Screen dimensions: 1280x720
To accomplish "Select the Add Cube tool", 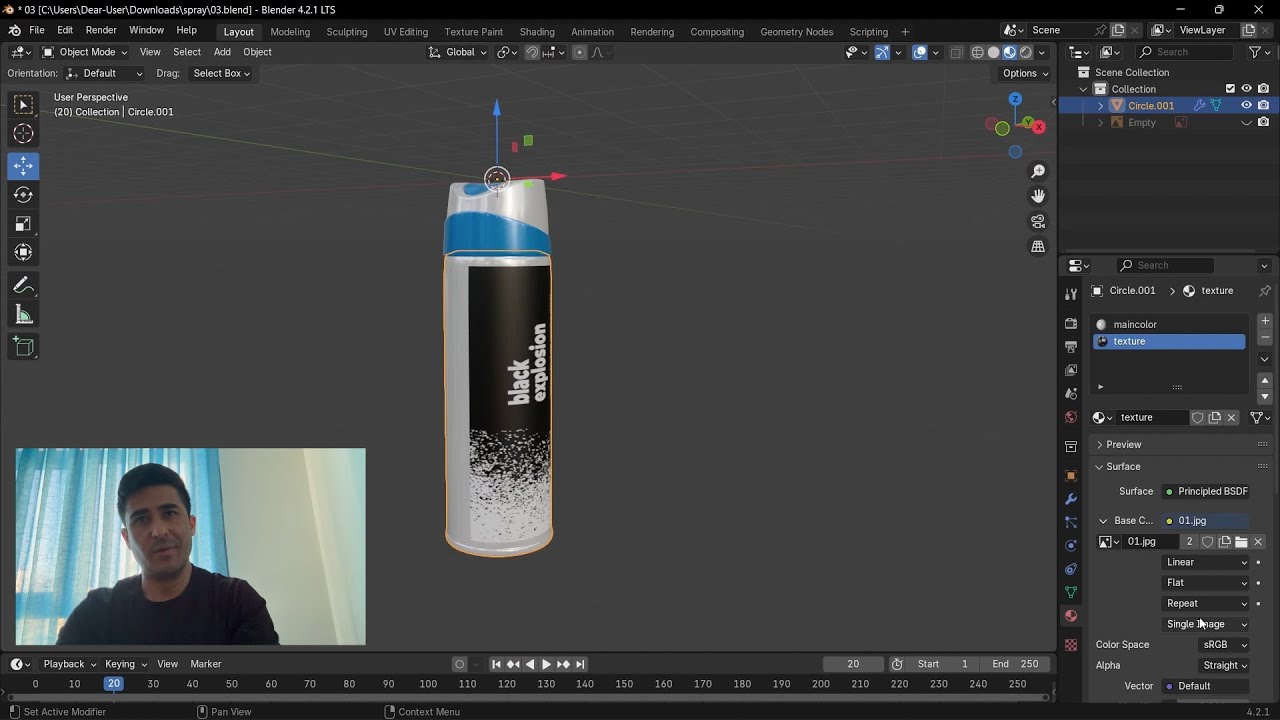I will [x=23, y=347].
